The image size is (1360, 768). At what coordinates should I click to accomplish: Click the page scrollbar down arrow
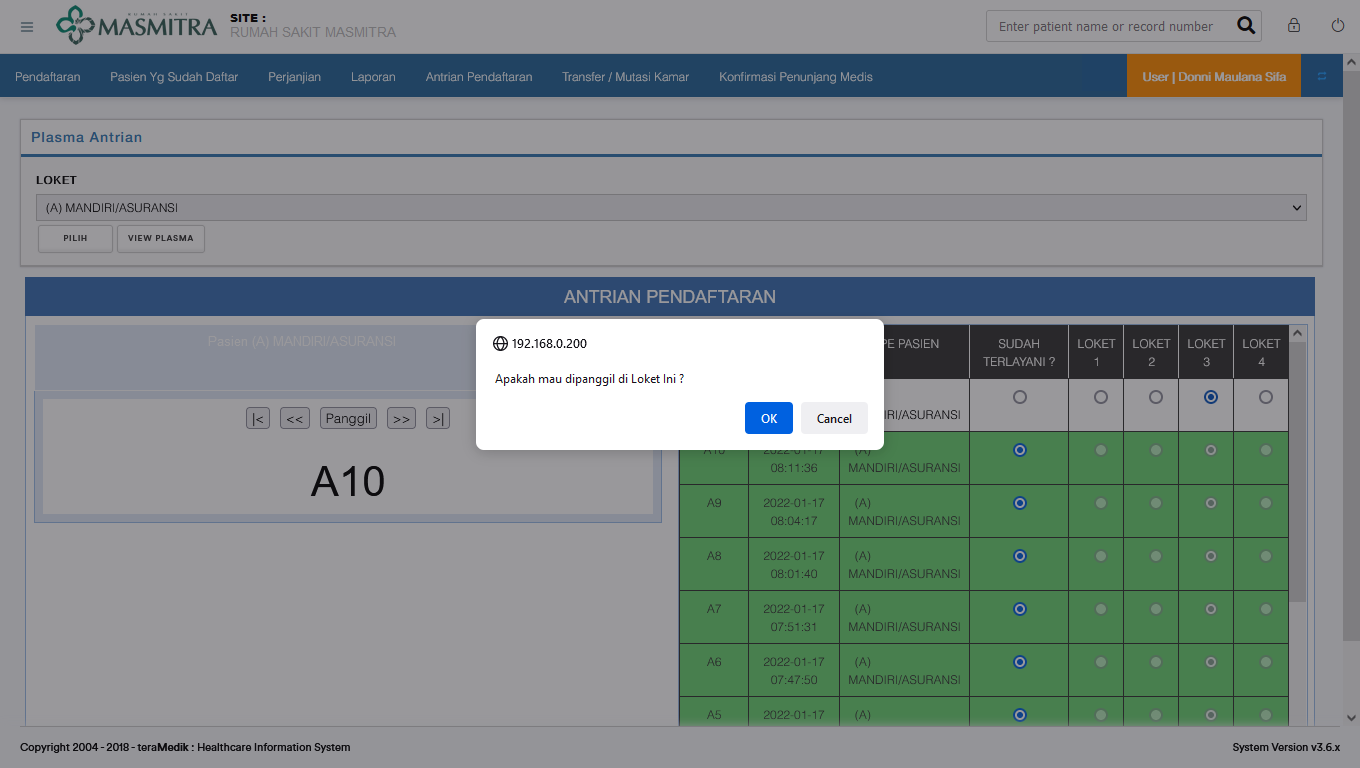pyautogui.click(x=1351, y=718)
